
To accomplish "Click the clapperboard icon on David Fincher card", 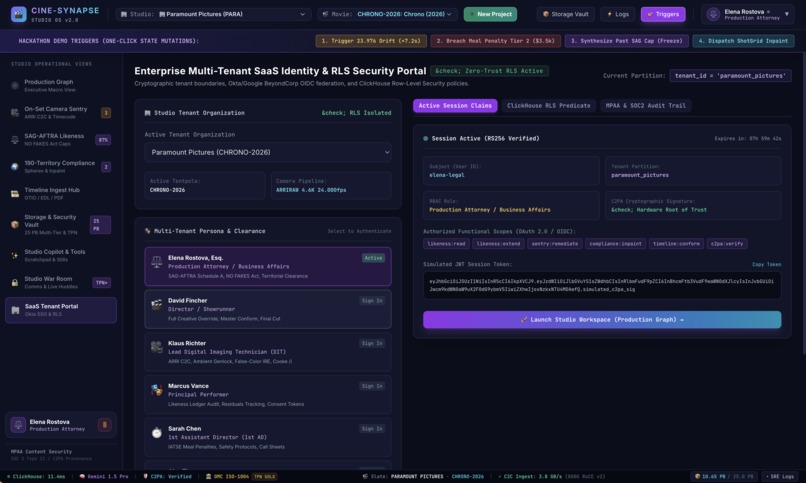I will 157,305.
